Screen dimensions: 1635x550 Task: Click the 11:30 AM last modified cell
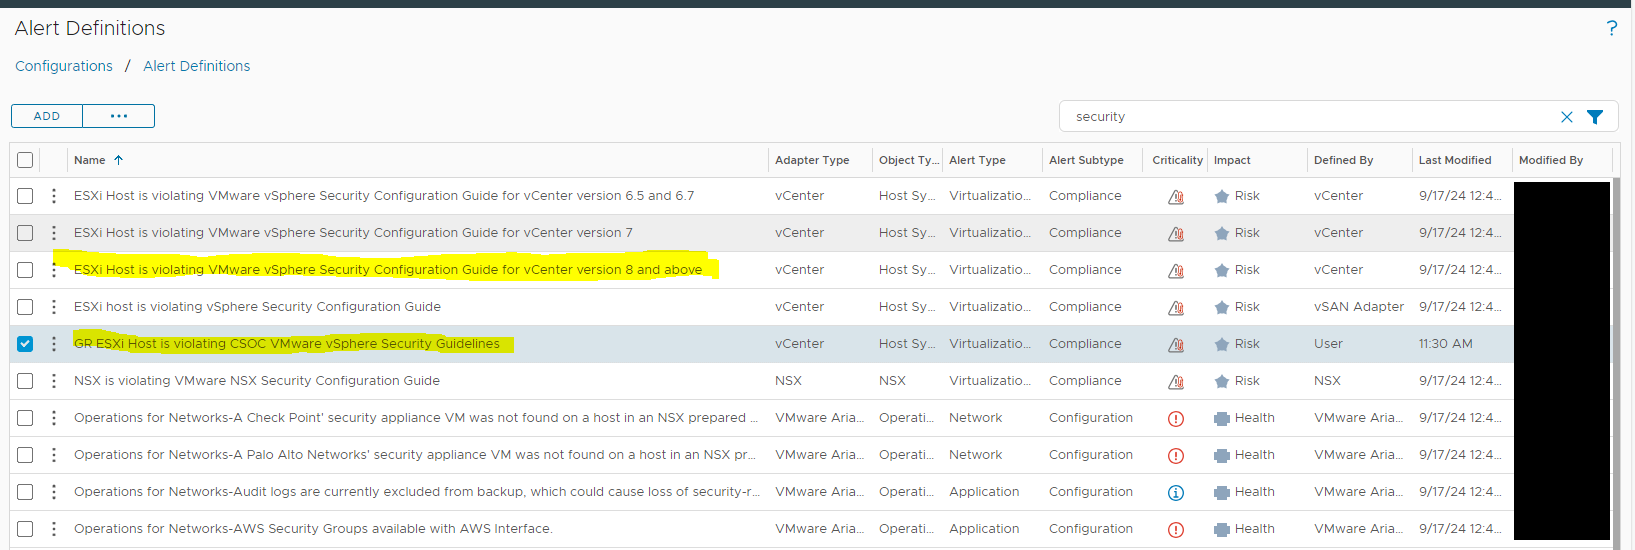point(1445,344)
